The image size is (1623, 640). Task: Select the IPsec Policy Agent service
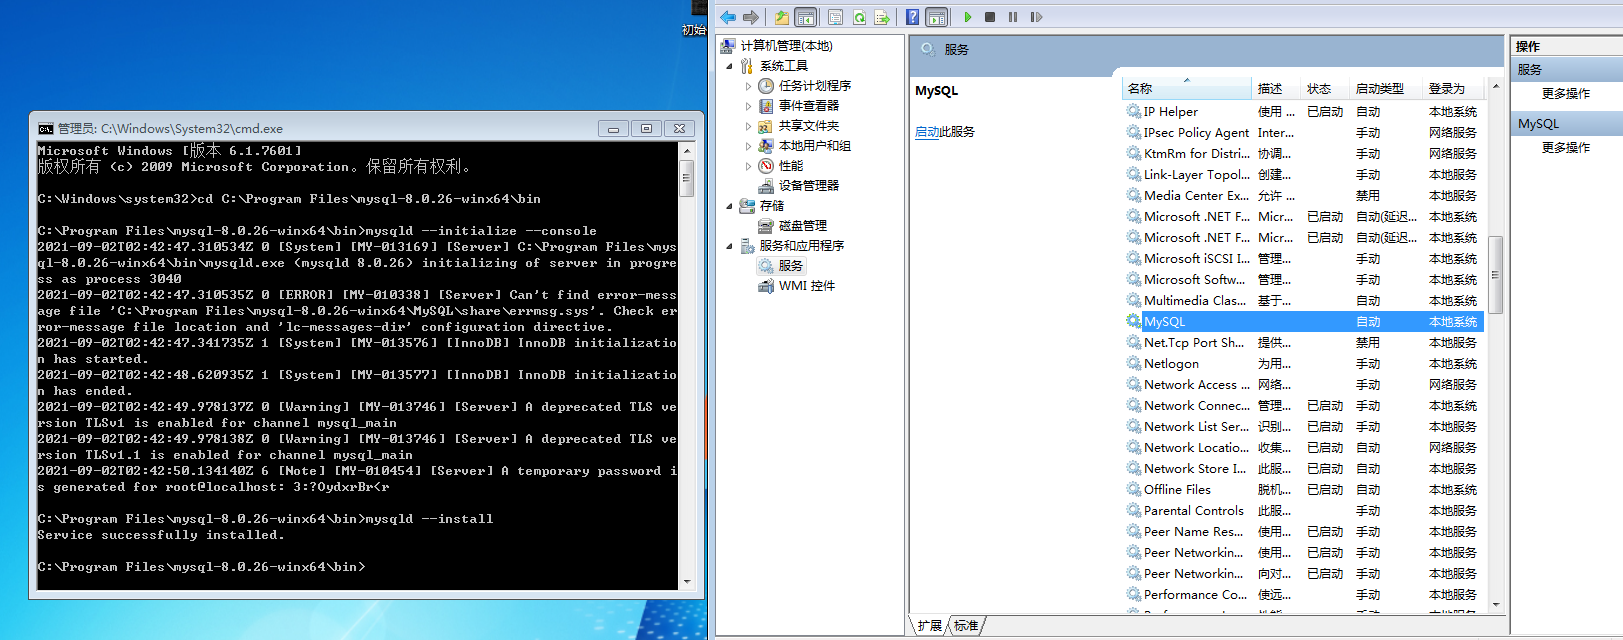click(1304, 133)
